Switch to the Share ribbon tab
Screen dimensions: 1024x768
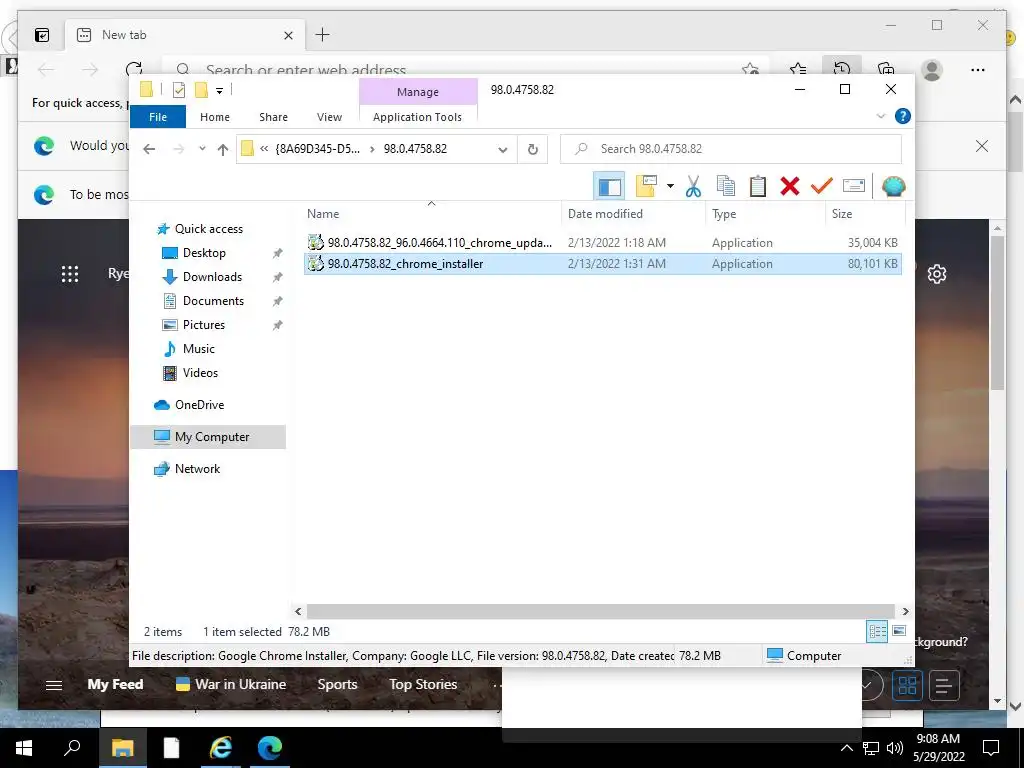point(273,117)
